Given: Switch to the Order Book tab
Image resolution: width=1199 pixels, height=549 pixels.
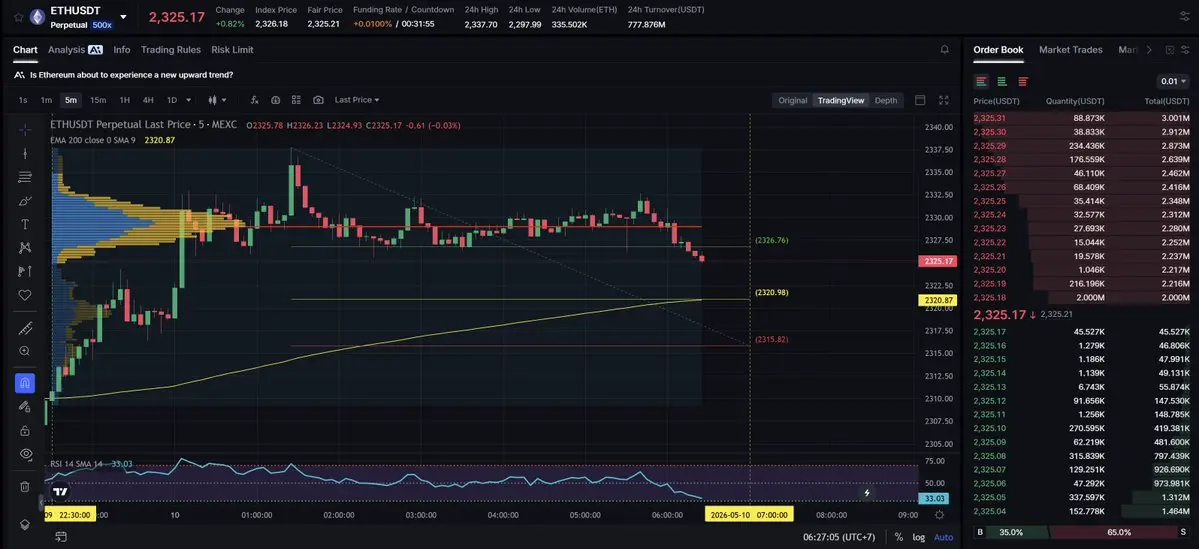Looking at the screenshot, I should coord(998,50).
